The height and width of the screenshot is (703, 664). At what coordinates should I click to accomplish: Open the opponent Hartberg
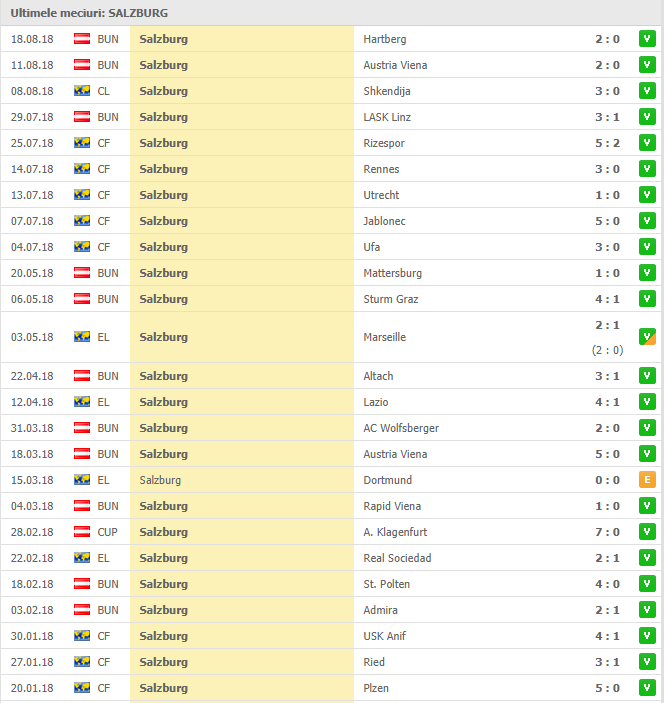(385, 39)
